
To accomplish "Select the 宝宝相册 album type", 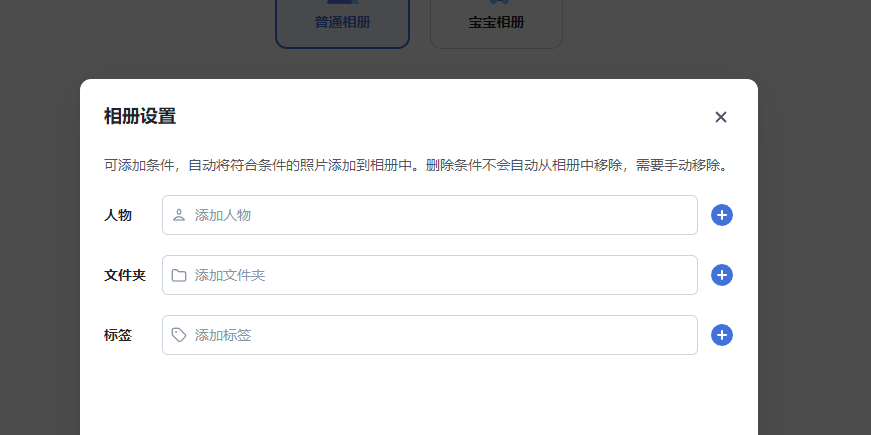I will click(496, 22).
